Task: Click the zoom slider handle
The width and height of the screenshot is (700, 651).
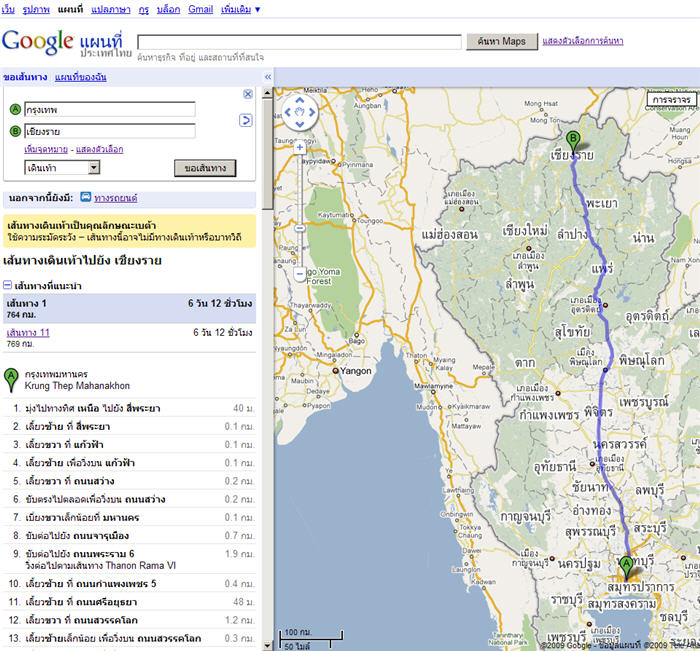Action: pos(300,228)
